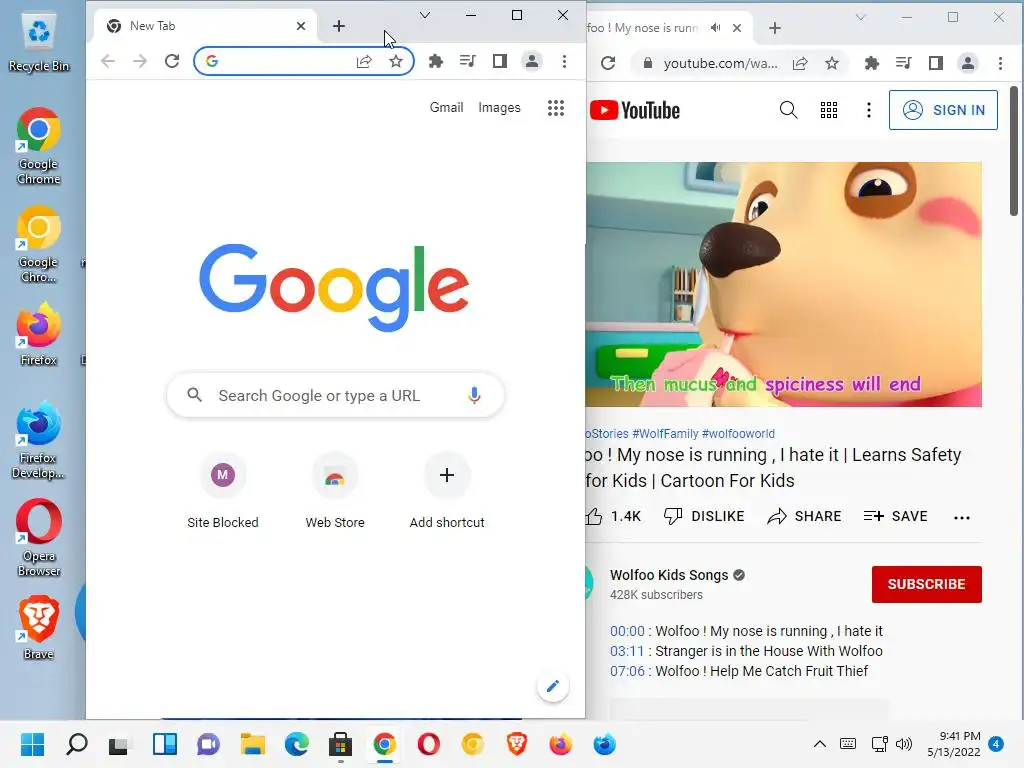The image size is (1024, 768).
Task: Show hidden icons in system tray
Action: 820,744
